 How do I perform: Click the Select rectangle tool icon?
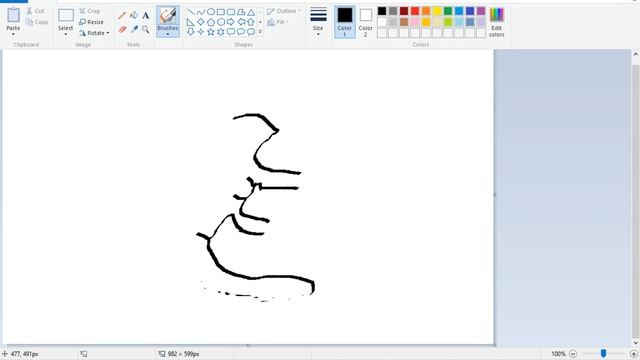click(65, 16)
